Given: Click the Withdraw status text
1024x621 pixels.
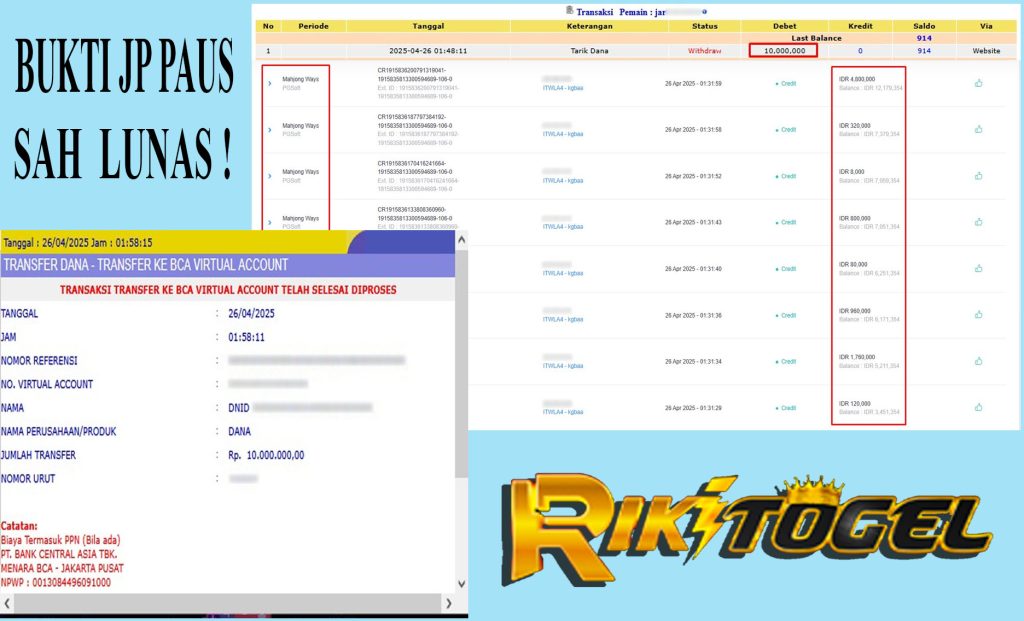Looking at the screenshot, I should (705, 51).
